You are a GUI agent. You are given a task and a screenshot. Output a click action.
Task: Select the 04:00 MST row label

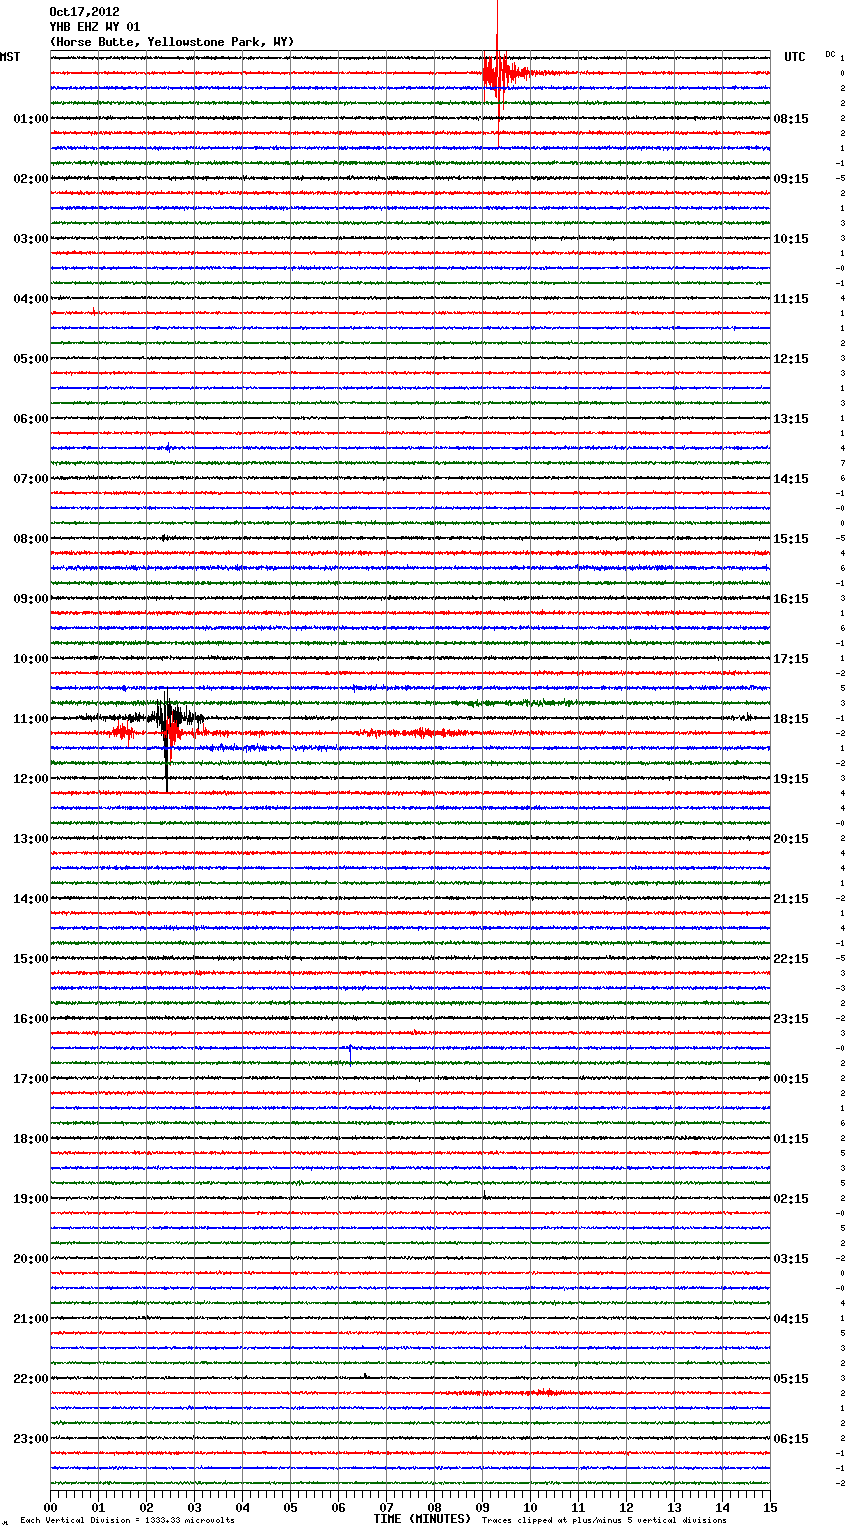[31, 299]
